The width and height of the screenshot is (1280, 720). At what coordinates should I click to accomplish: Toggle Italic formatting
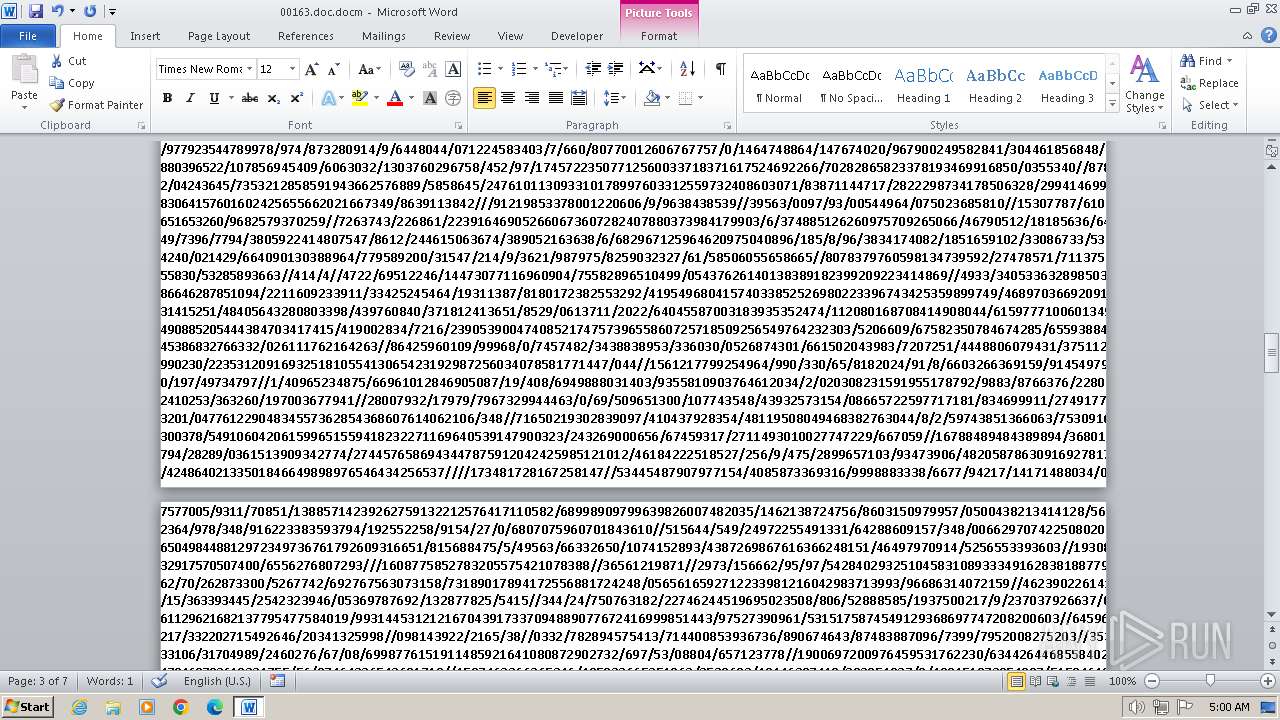pos(190,98)
